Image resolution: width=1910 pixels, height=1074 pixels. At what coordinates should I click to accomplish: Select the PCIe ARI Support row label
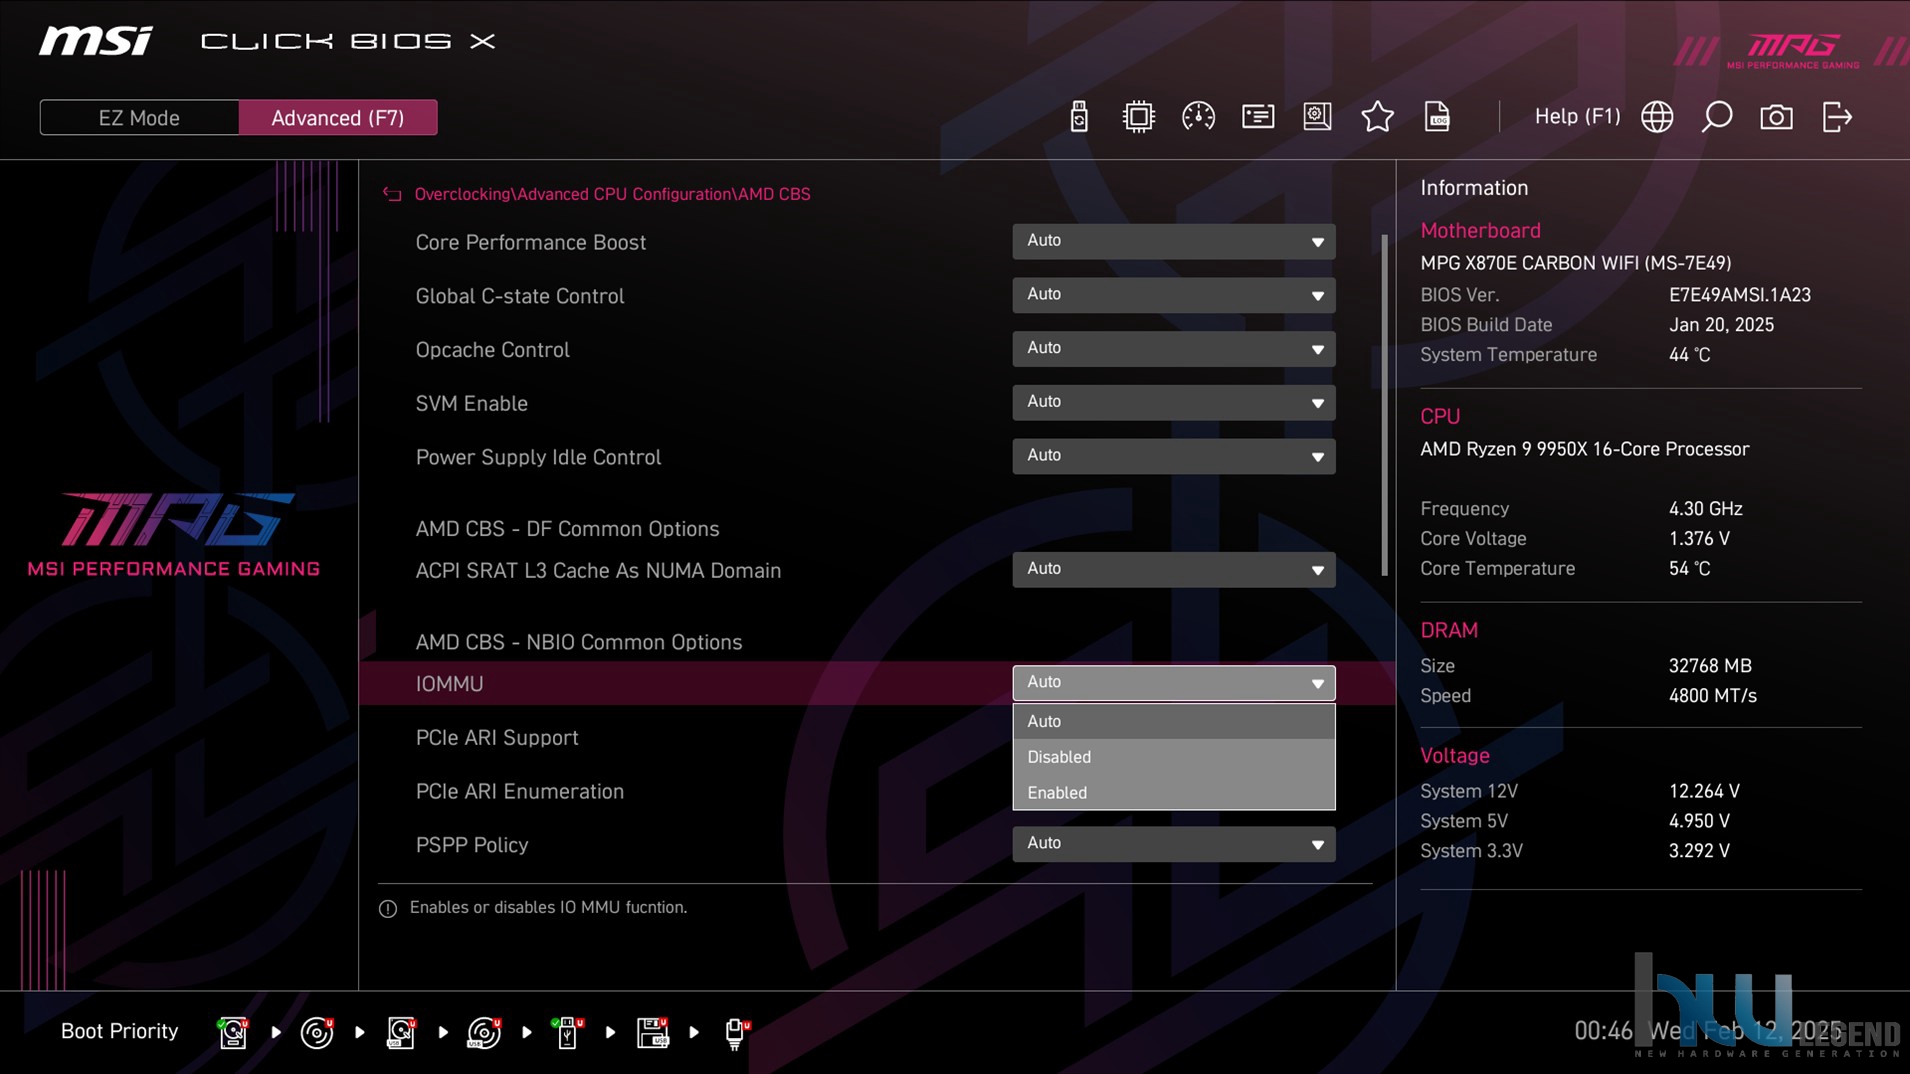click(x=497, y=738)
